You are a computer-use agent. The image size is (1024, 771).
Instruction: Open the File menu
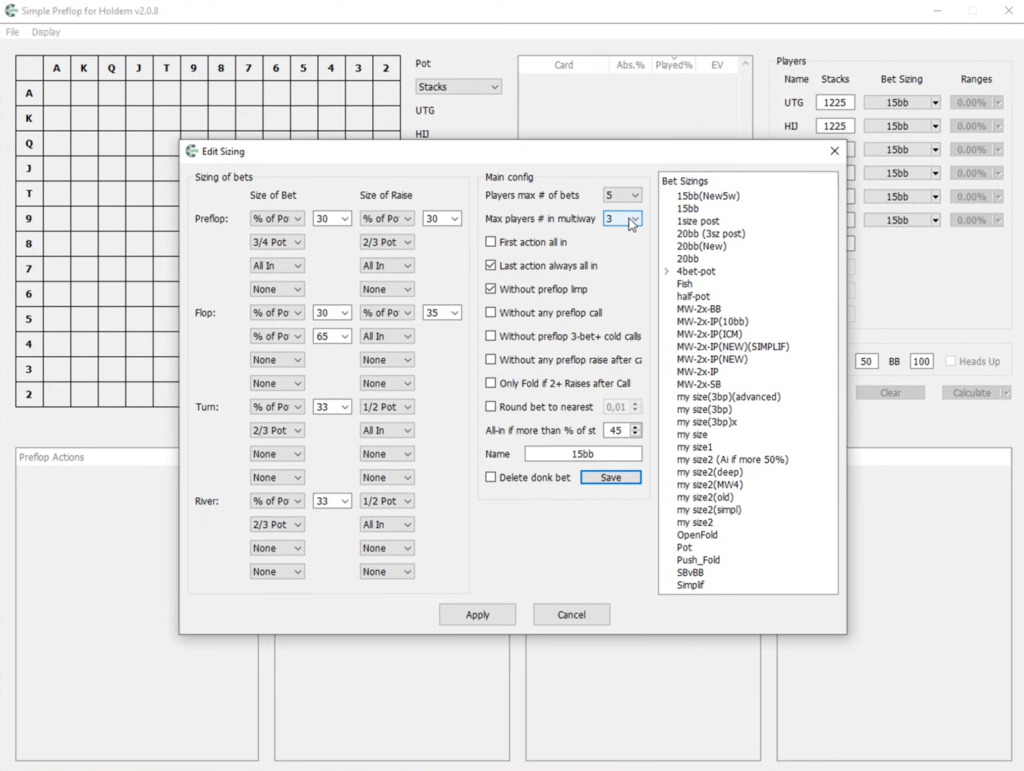(x=12, y=32)
